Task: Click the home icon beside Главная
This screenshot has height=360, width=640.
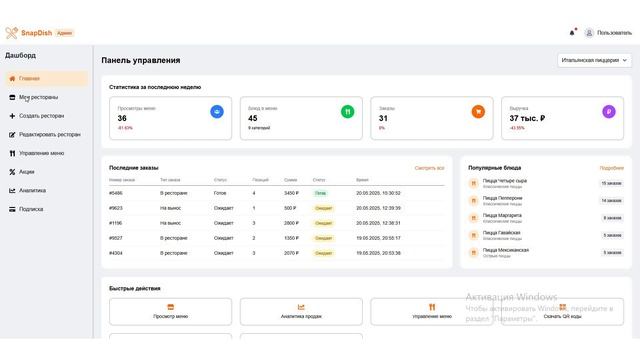Action: pos(12,78)
